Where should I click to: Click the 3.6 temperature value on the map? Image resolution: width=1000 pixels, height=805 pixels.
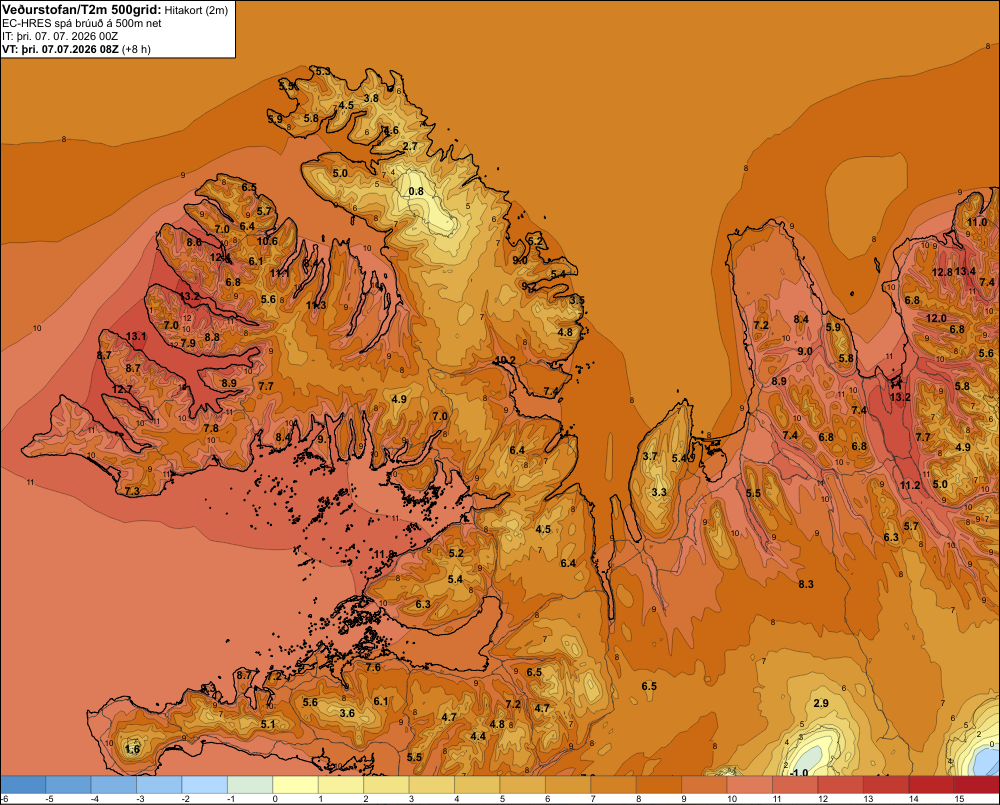pos(347,713)
